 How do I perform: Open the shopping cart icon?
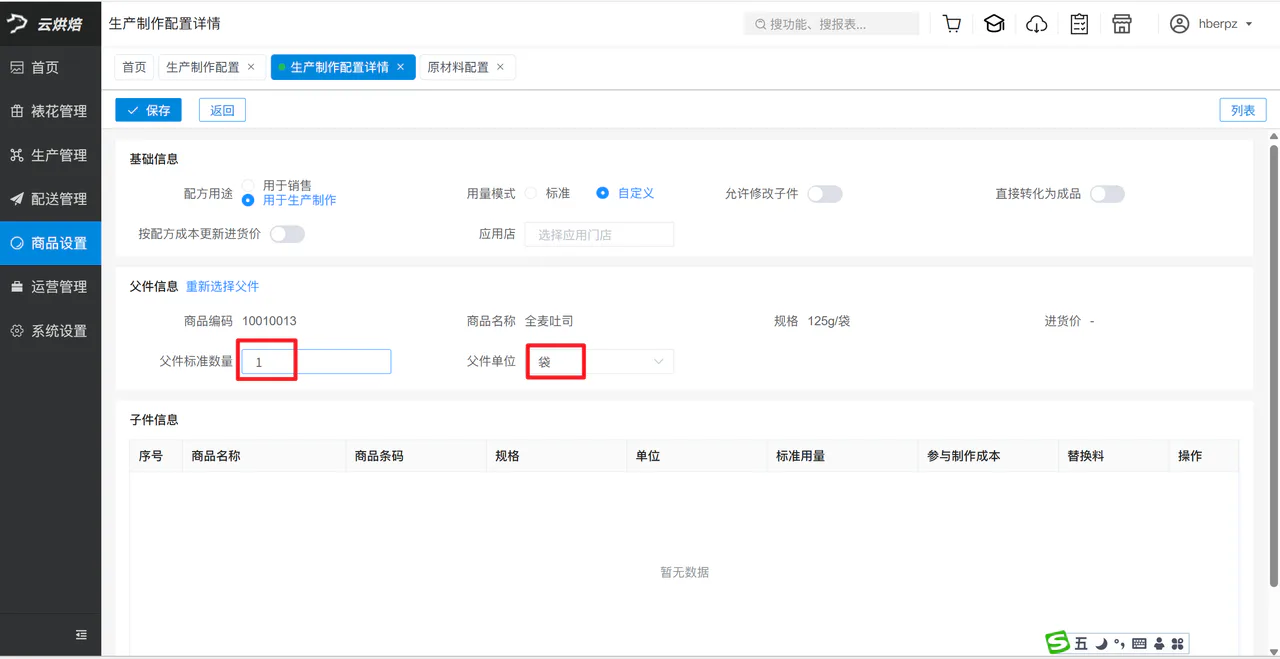tap(952, 24)
